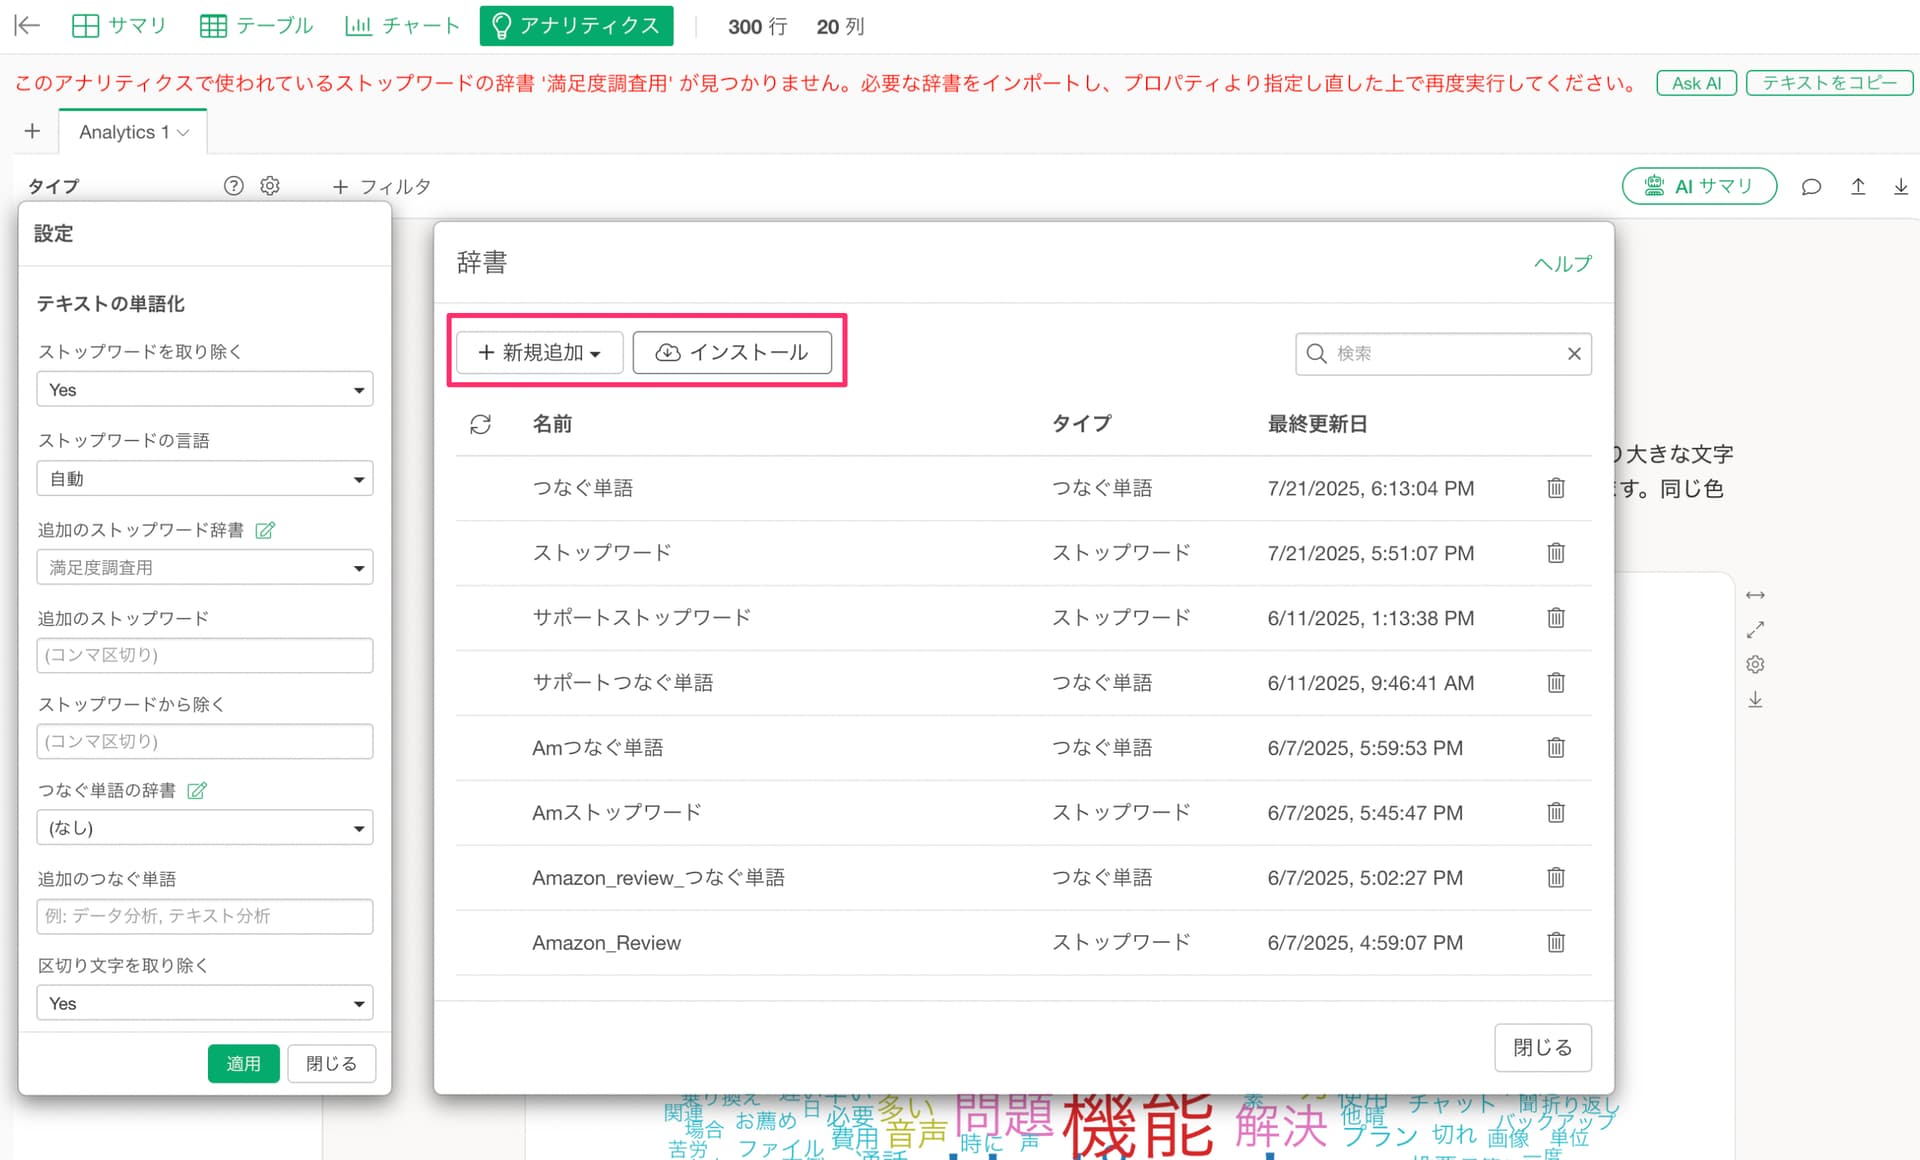The width and height of the screenshot is (1920, 1160).
Task: Delete the ストップワード dictionary trash icon
Action: (1556, 553)
